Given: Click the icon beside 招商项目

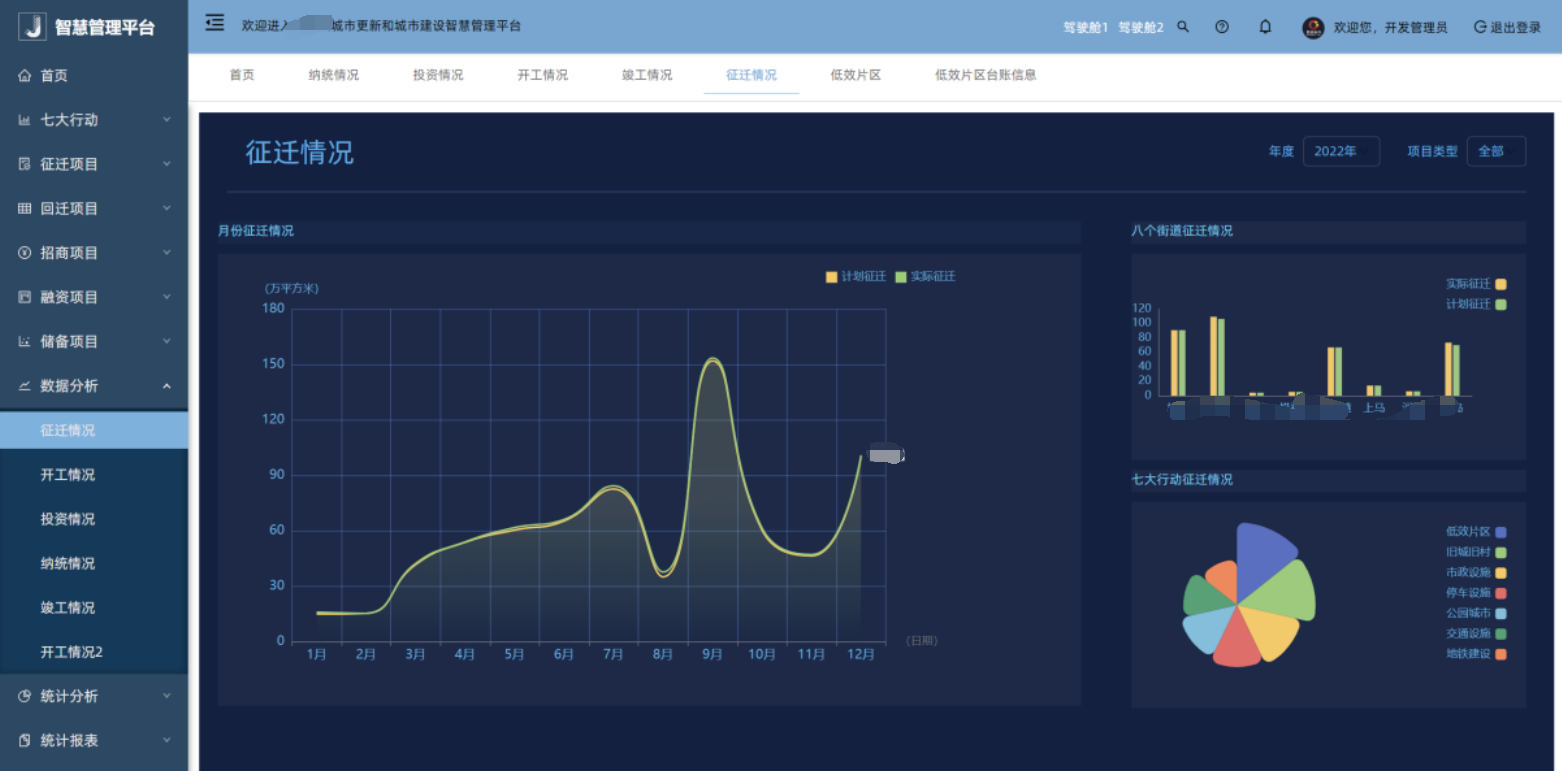Looking at the screenshot, I should coord(25,253).
